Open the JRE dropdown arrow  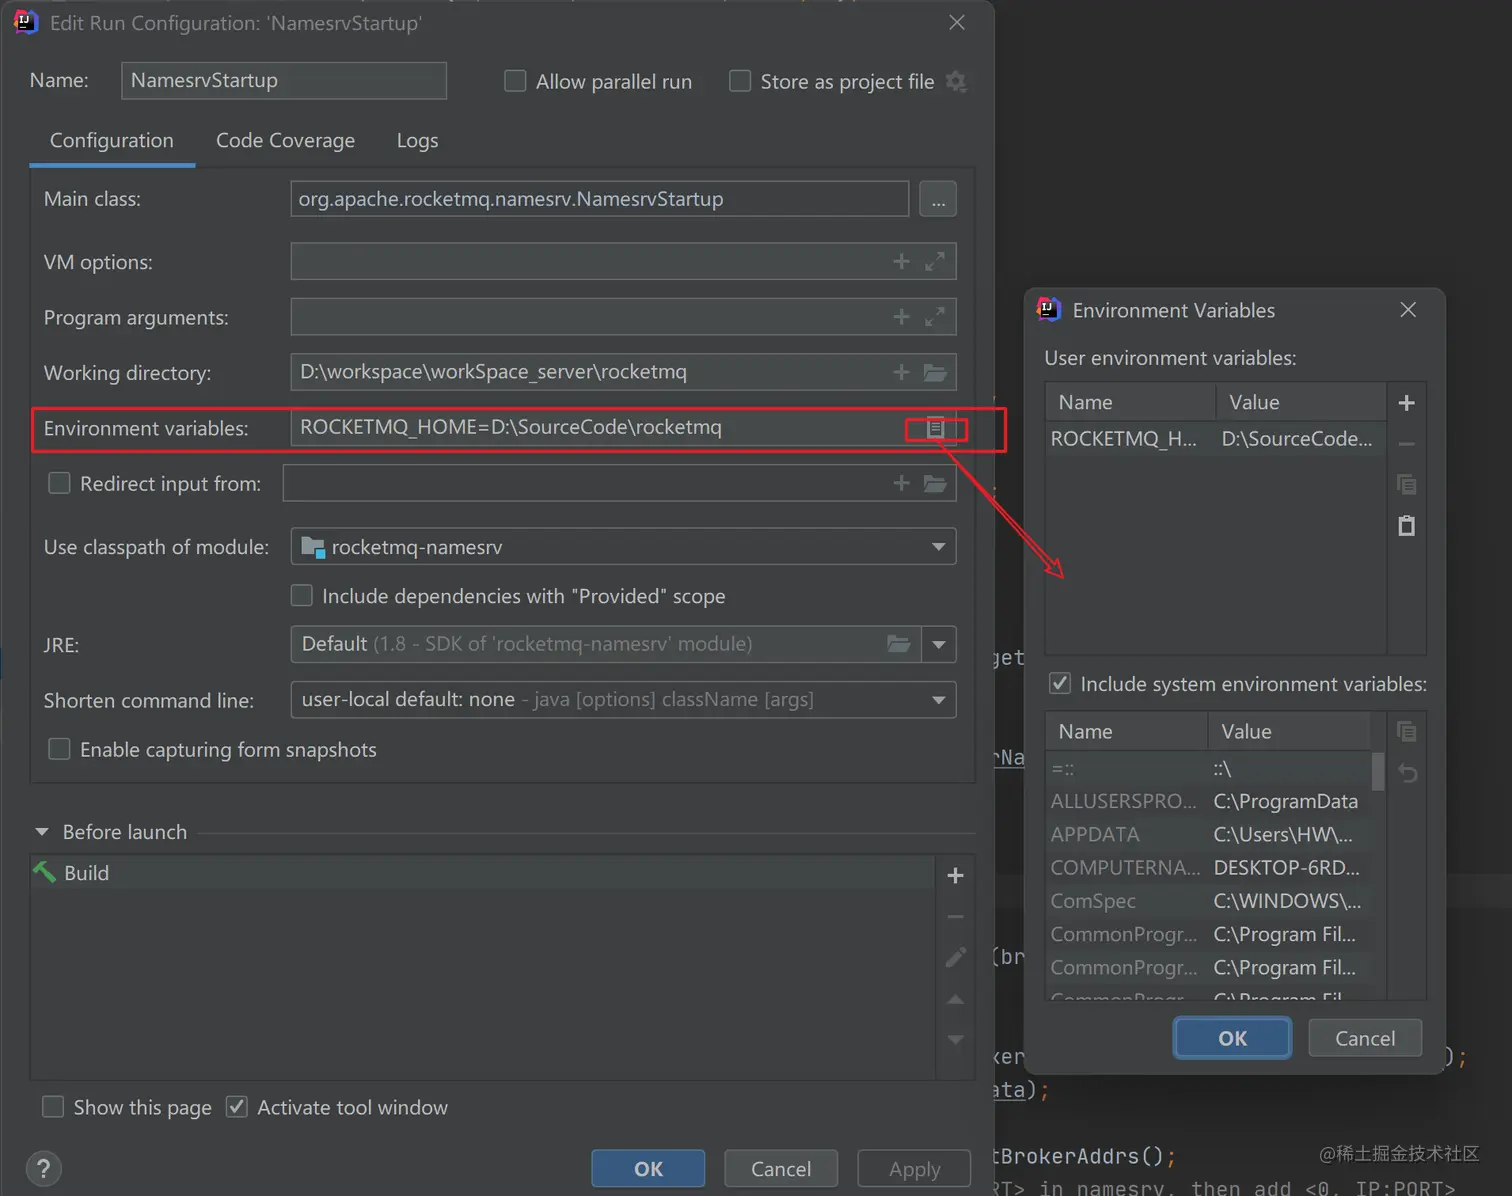click(939, 644)
